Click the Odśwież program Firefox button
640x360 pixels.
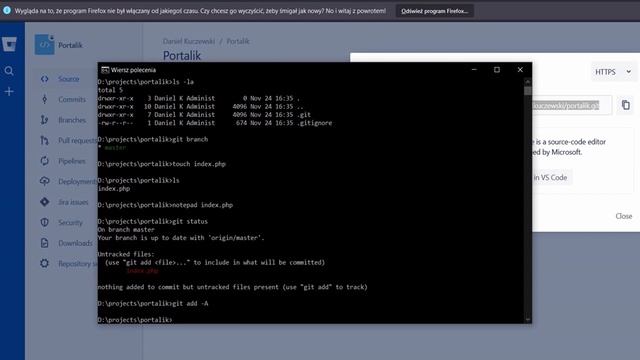click(435, 11)
